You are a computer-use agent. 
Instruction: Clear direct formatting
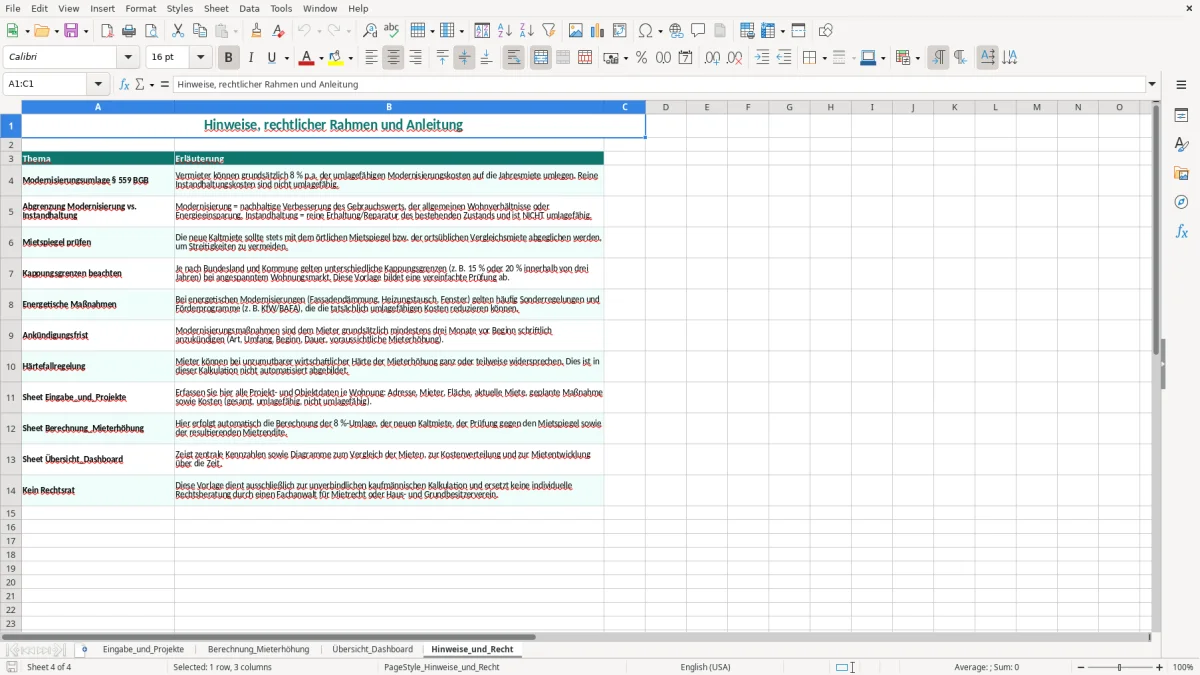[x=278, y=31]
